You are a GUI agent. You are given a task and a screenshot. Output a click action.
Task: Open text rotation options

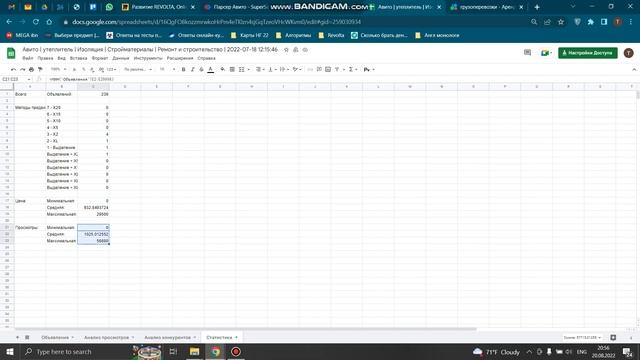coord(296,69)
